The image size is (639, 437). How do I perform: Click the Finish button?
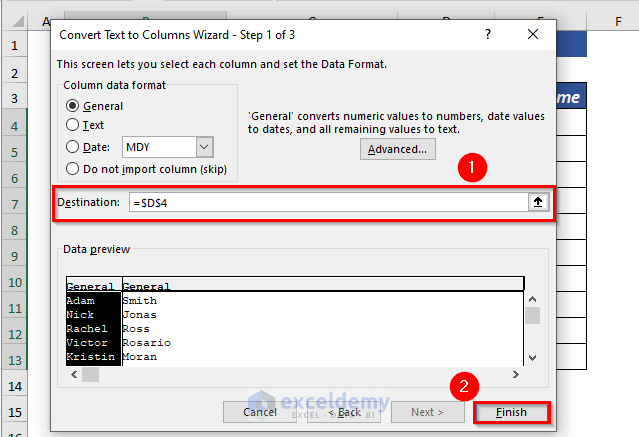[511, 413]
